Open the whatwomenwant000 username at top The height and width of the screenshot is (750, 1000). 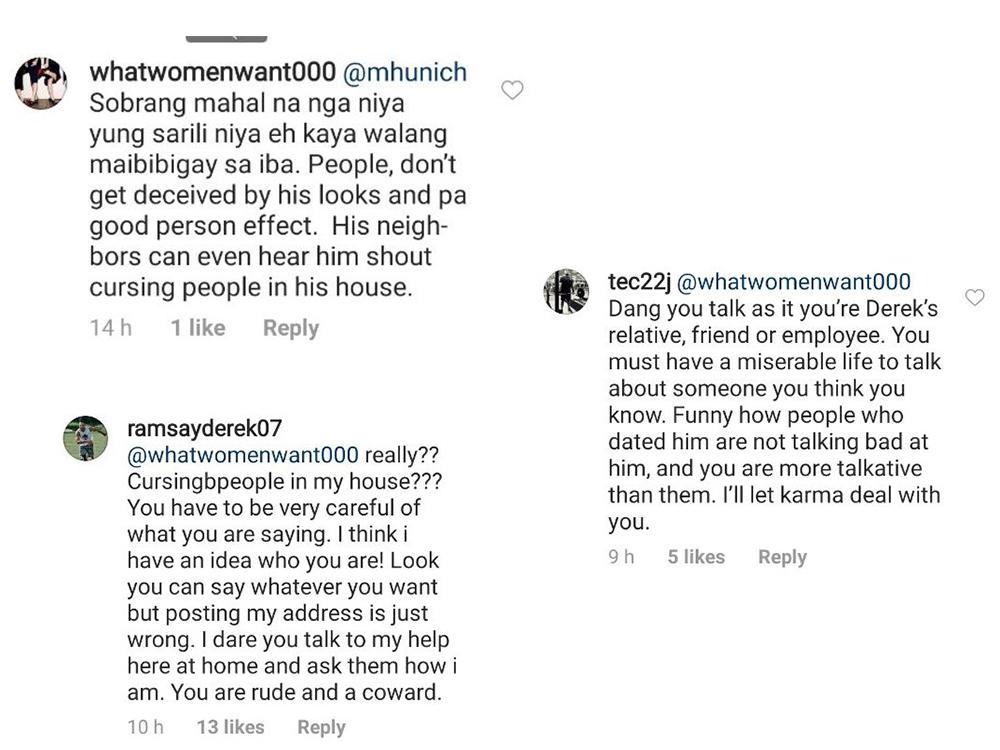tap(212, 73)
